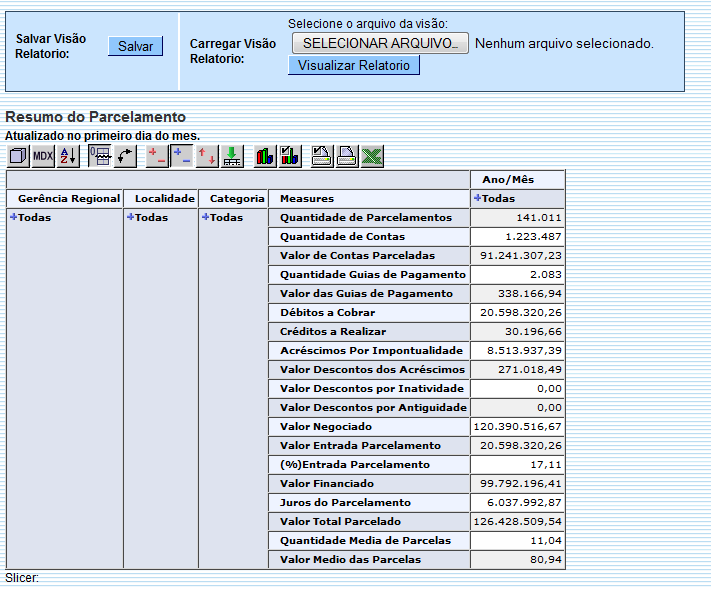Click the Visualizar Relatorio button
This screenshot has width=711, height=590.
(x=354, y=65)
